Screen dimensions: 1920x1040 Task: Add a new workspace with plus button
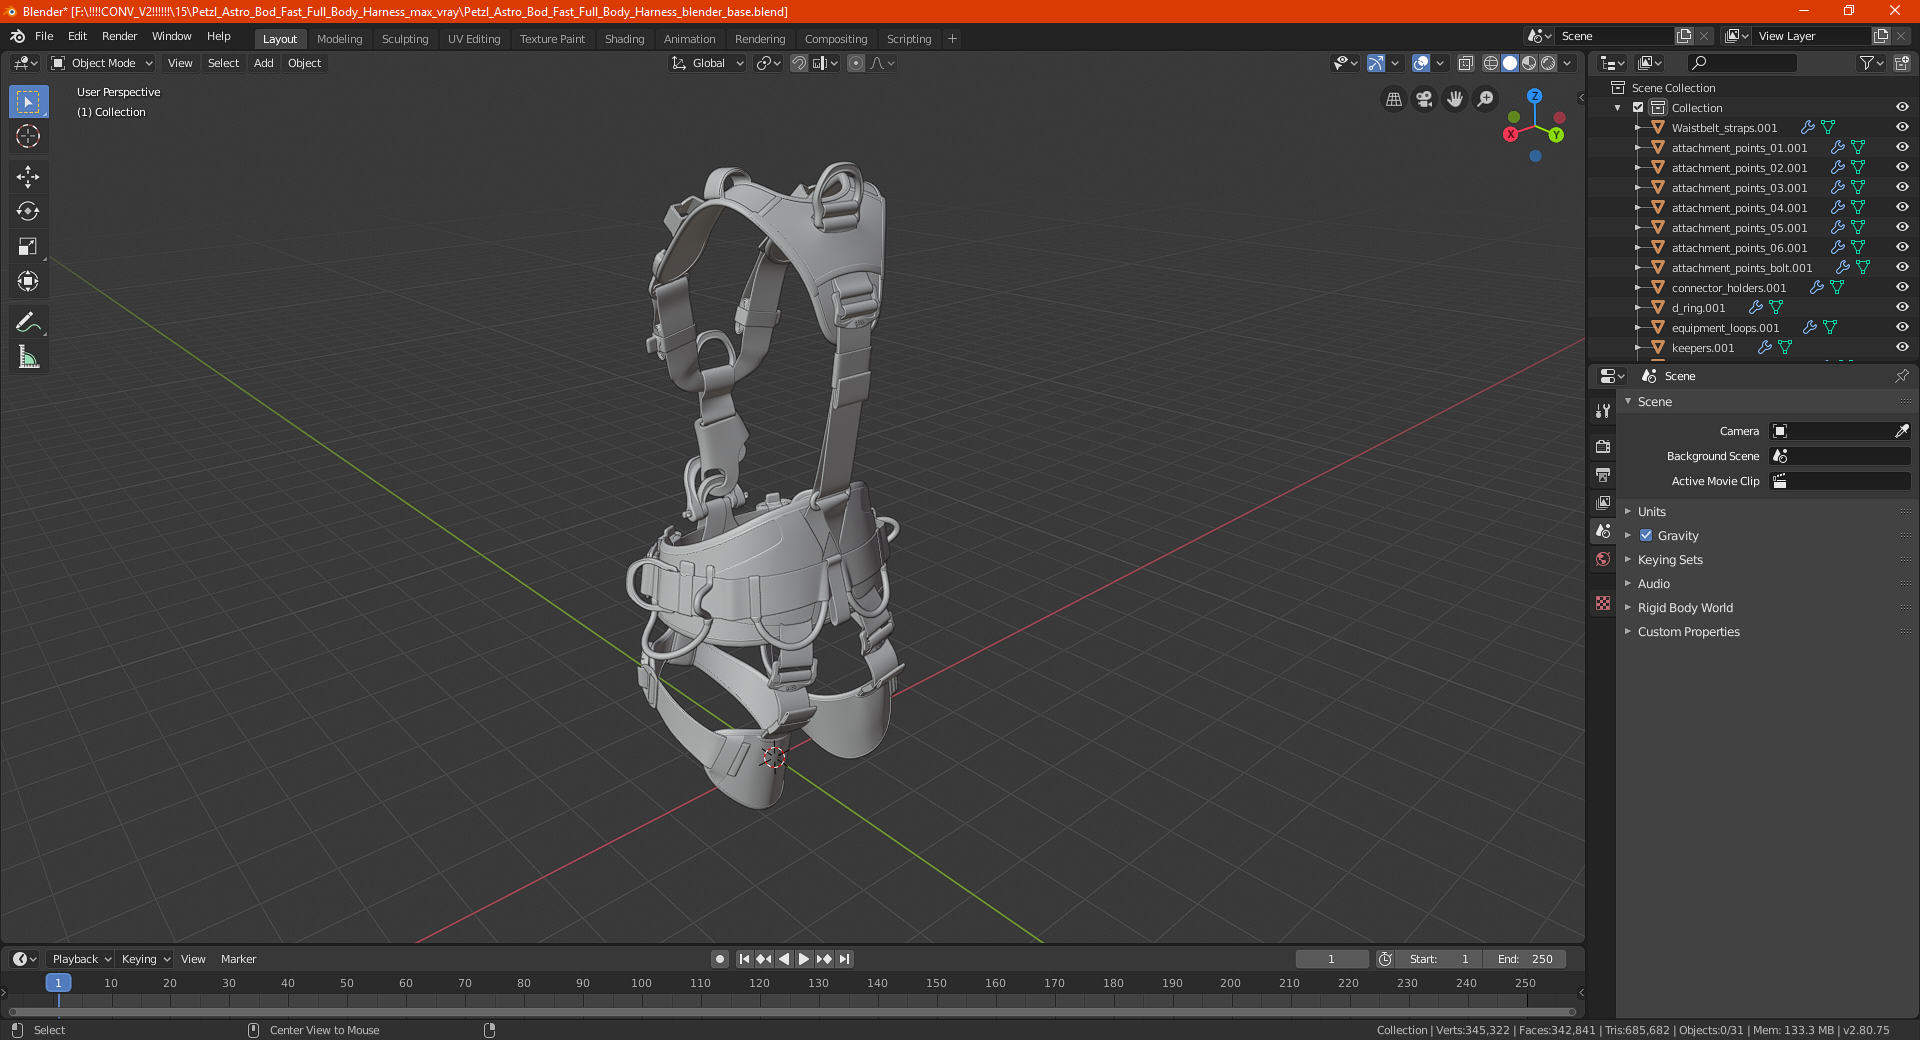[x=952, y=39]
